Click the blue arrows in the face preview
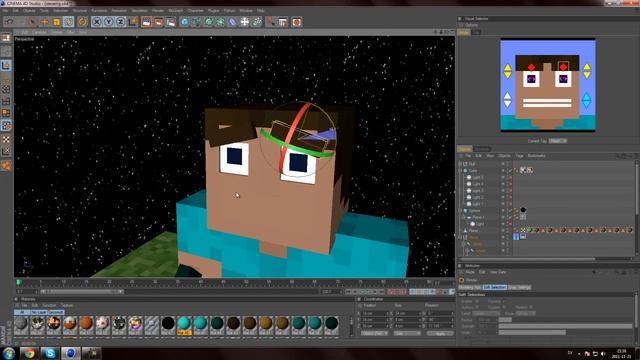Image resolution: width=640 pixels, height=360 pixels. [586, 100]
